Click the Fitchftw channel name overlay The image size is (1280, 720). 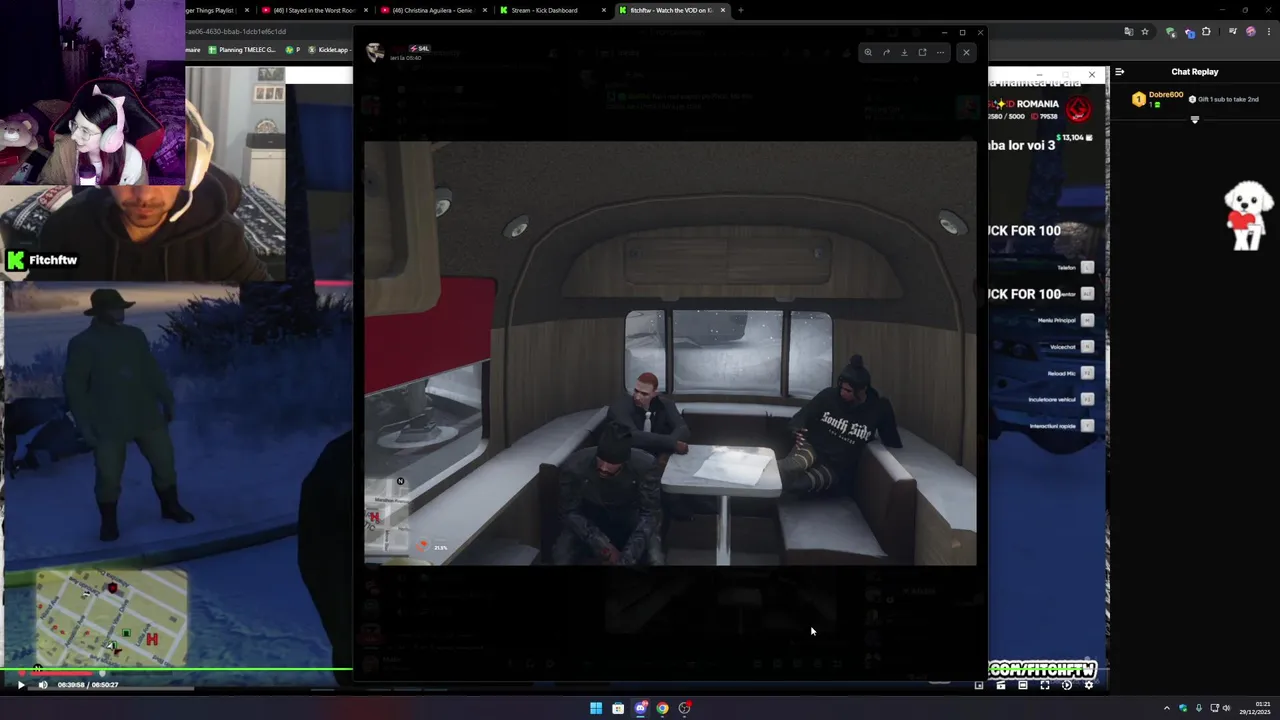[x=53, y=260]
